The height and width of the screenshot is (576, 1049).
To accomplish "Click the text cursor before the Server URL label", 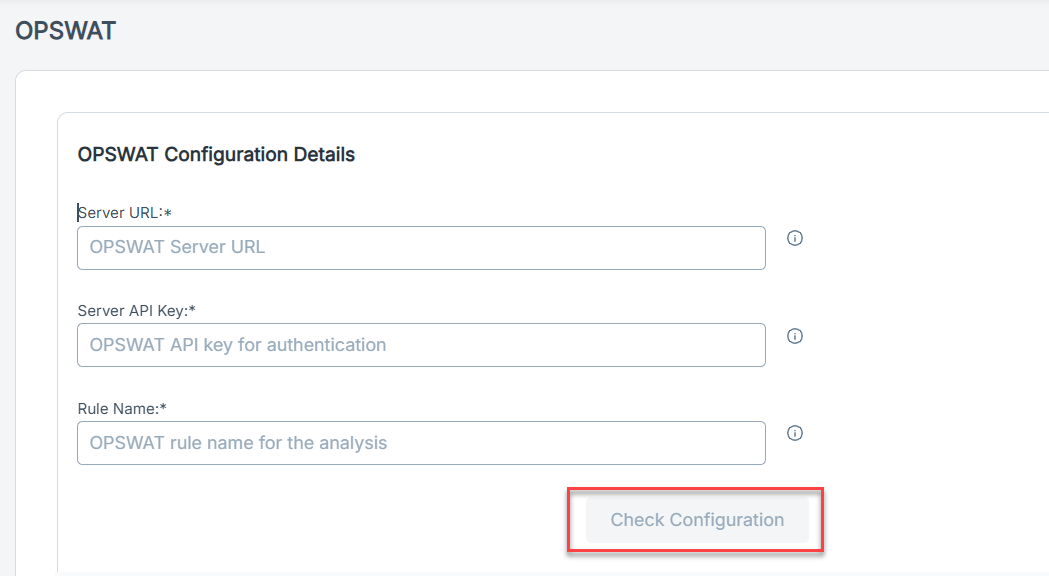I will (78, 213).
